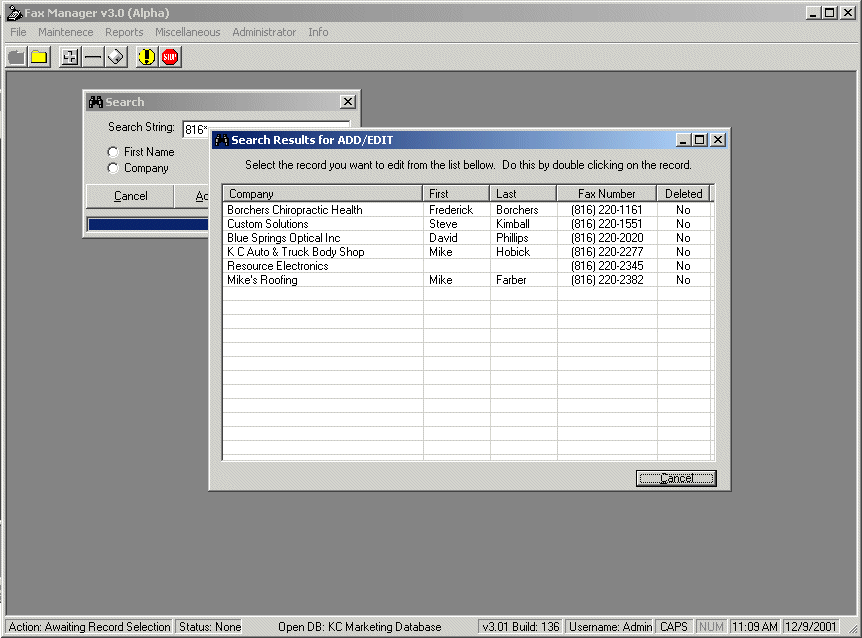The width and height of the screenshot is (862, 638).
Task: Click the yellow exclamation warning icon
Action: pyautogui.click(x=146, y=57)
